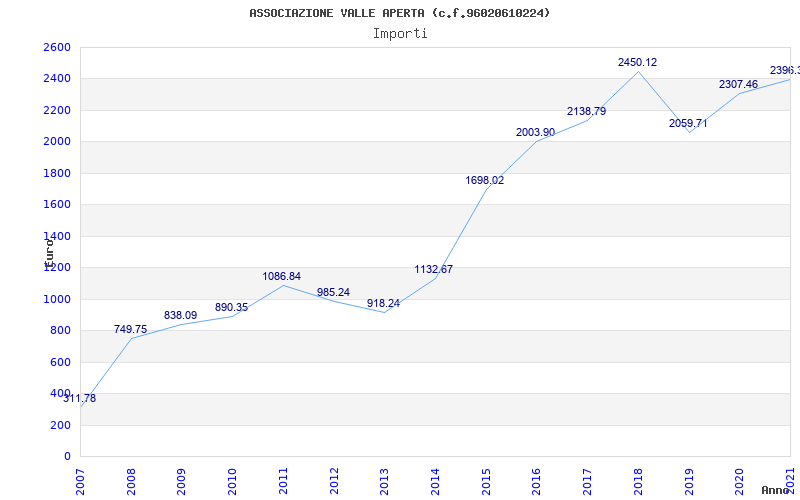800x500 pixels.
Task: Click the x-axis year 2017
Action: point(587,481)
